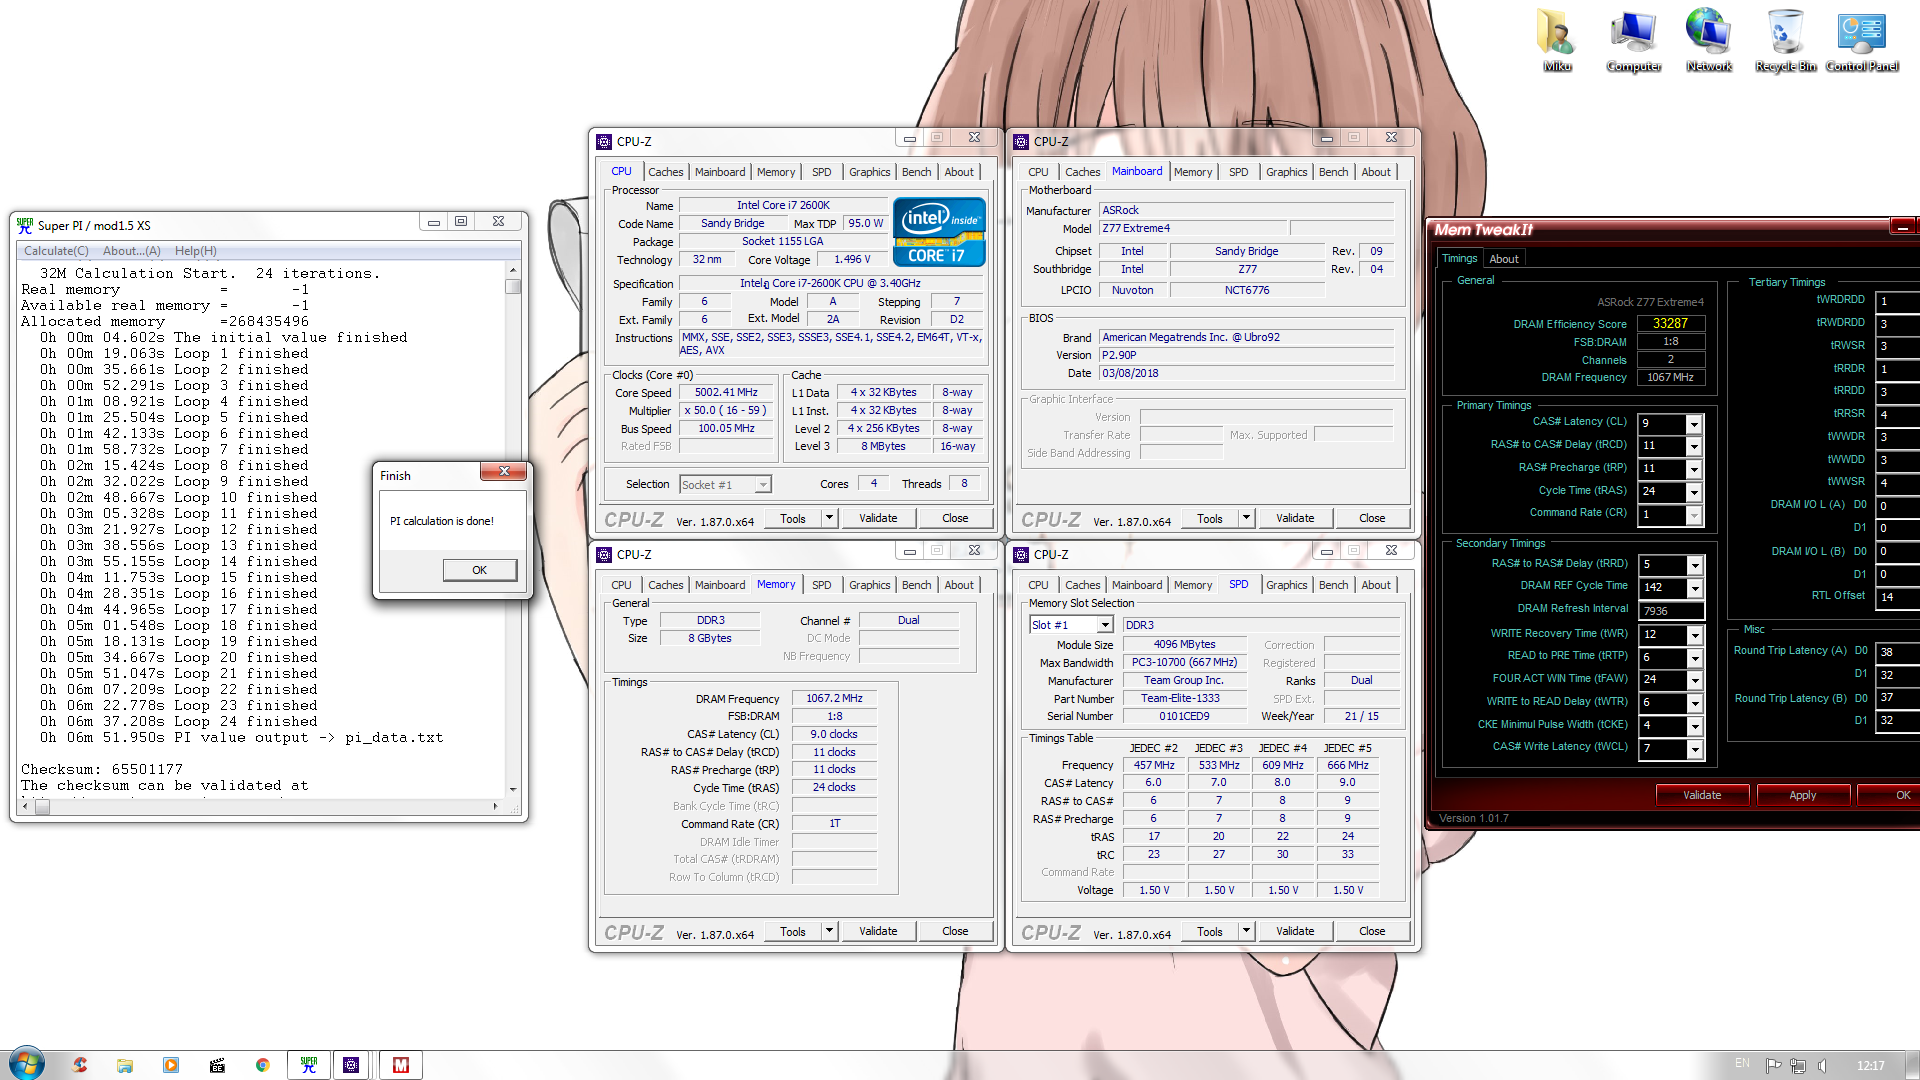Open Calculate(C) menu in Super PI

point(56,251)
